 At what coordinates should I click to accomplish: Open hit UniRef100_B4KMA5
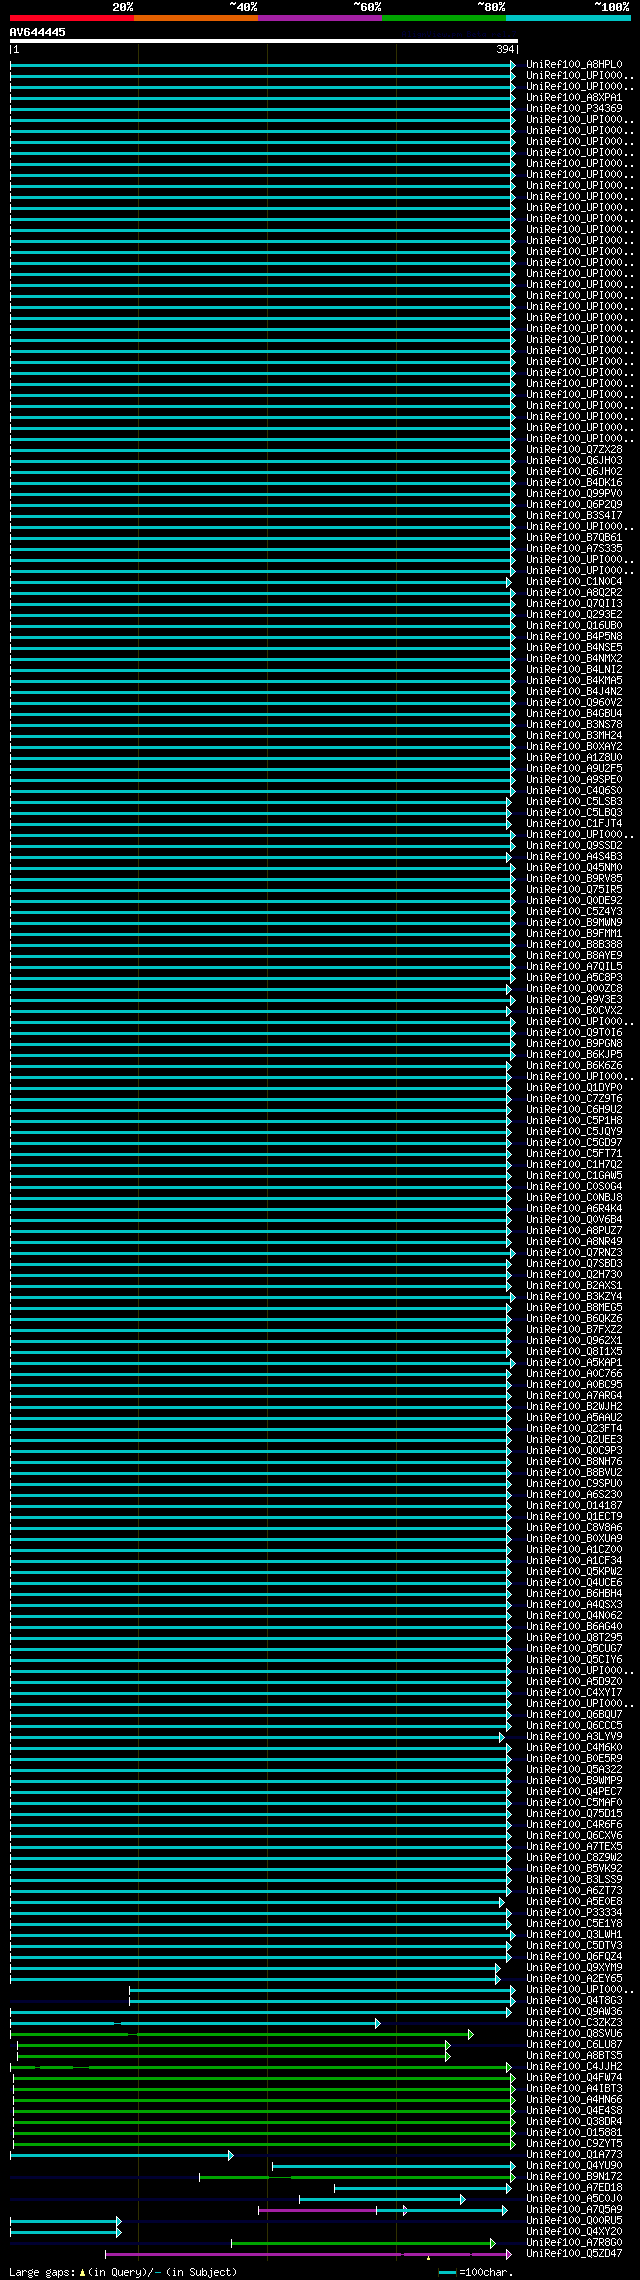click(574, 681)
